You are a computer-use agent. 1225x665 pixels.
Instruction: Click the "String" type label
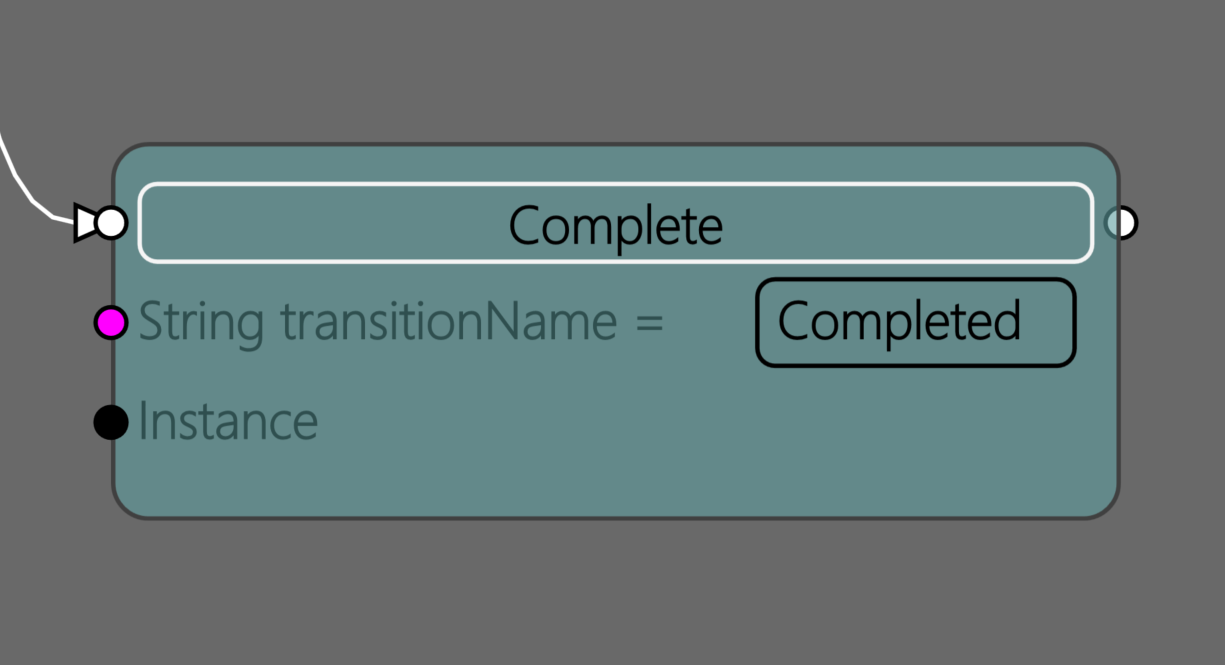pyautogui.click(x=201, y=322)
